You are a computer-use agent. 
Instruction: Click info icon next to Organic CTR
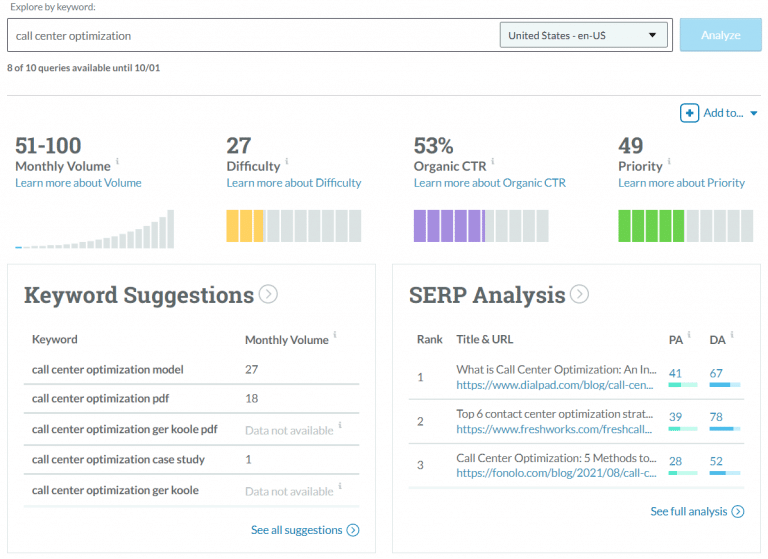point(493,162)
